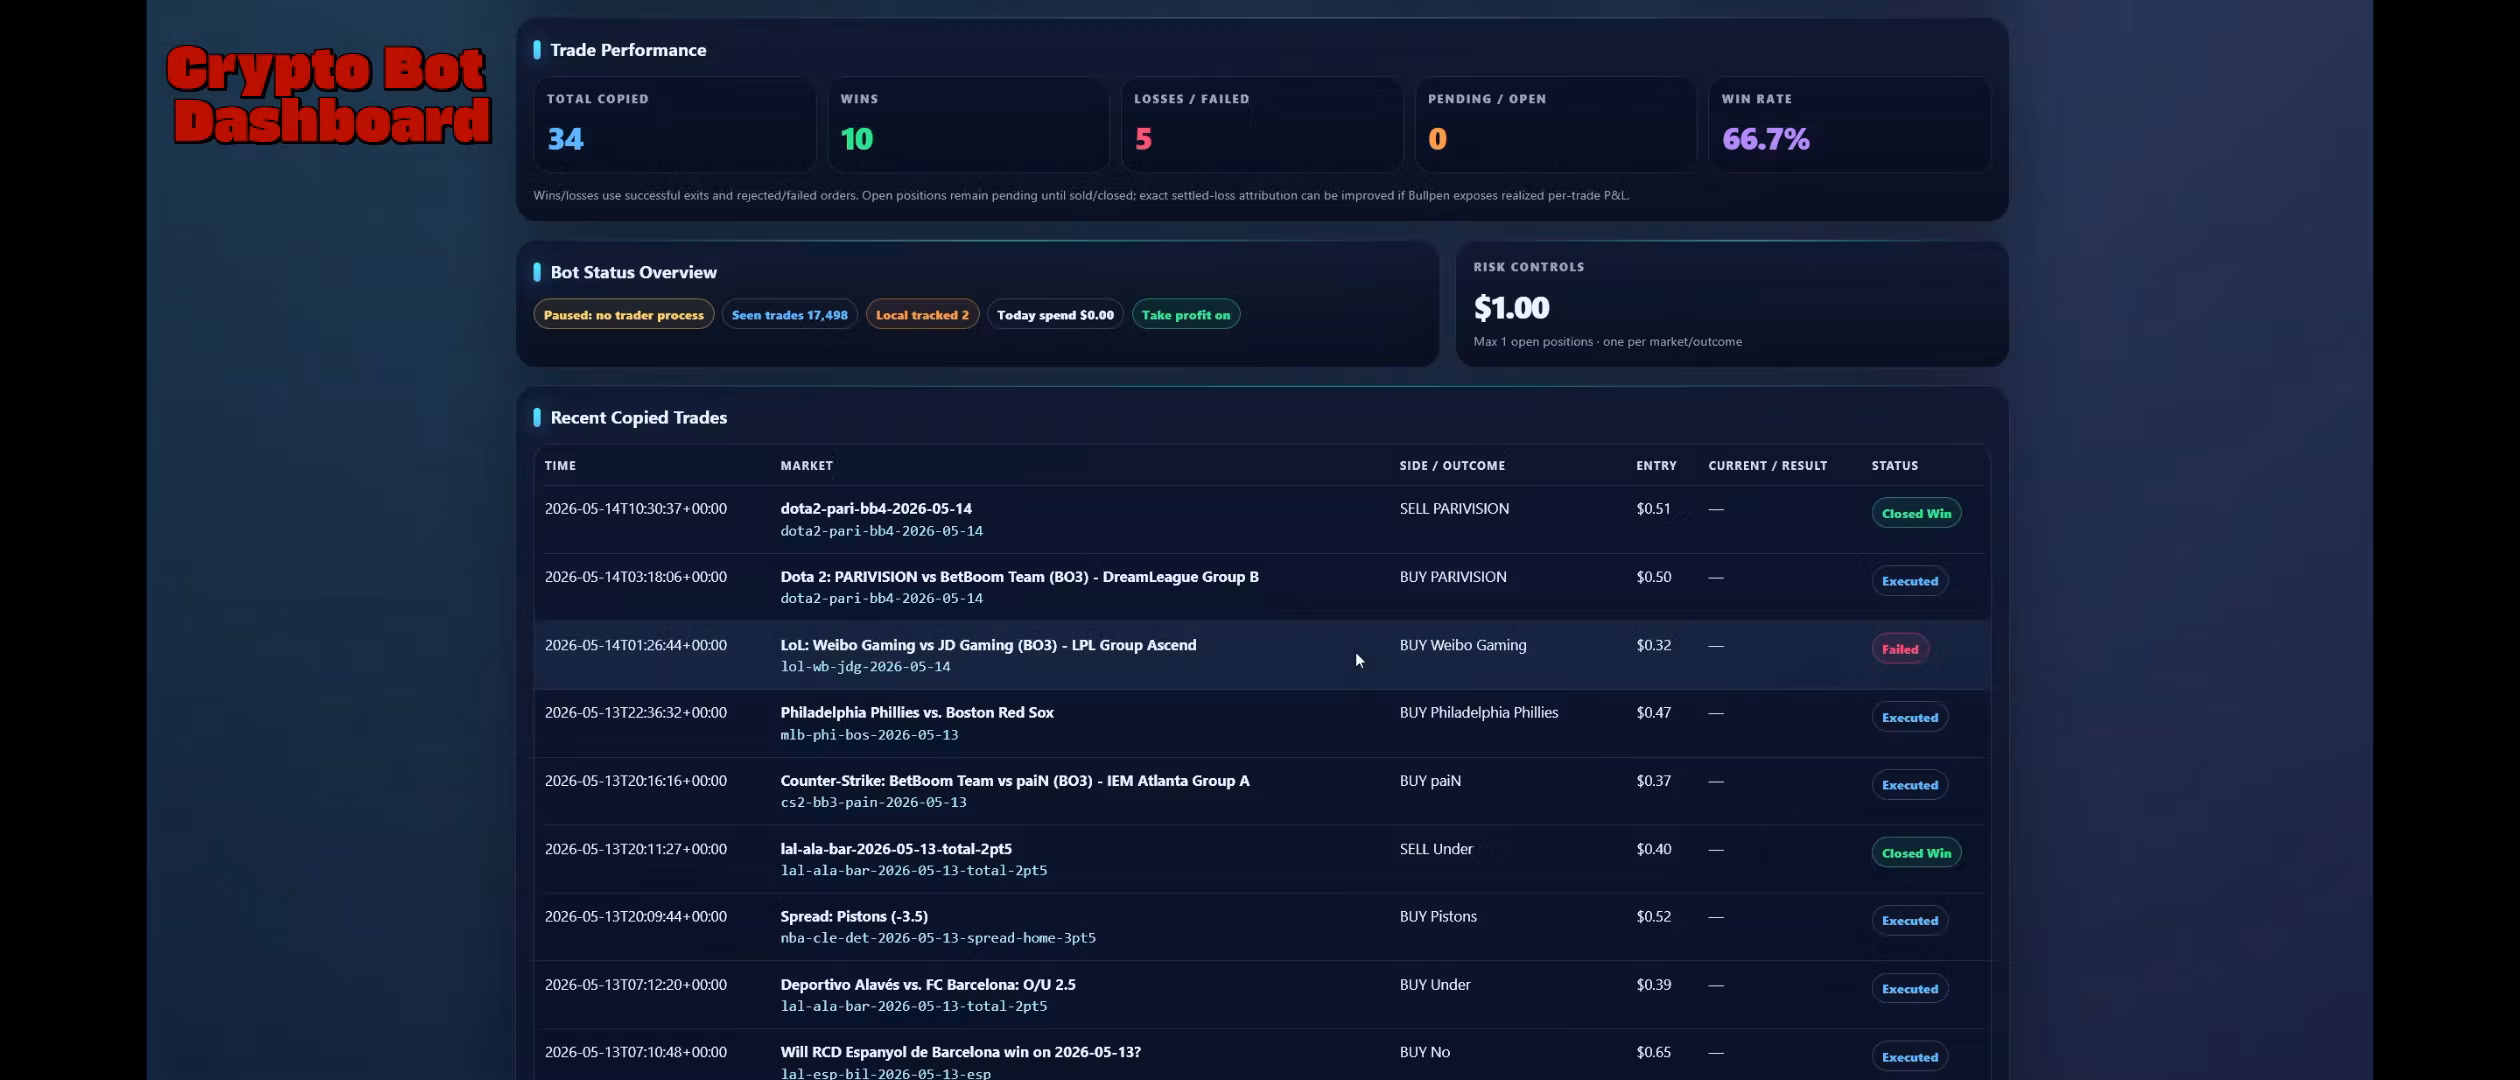Click the 'BUY Pistons' outcome cell
This screenshot has width=2520, height=1080.
click(x=1438, y=917)
